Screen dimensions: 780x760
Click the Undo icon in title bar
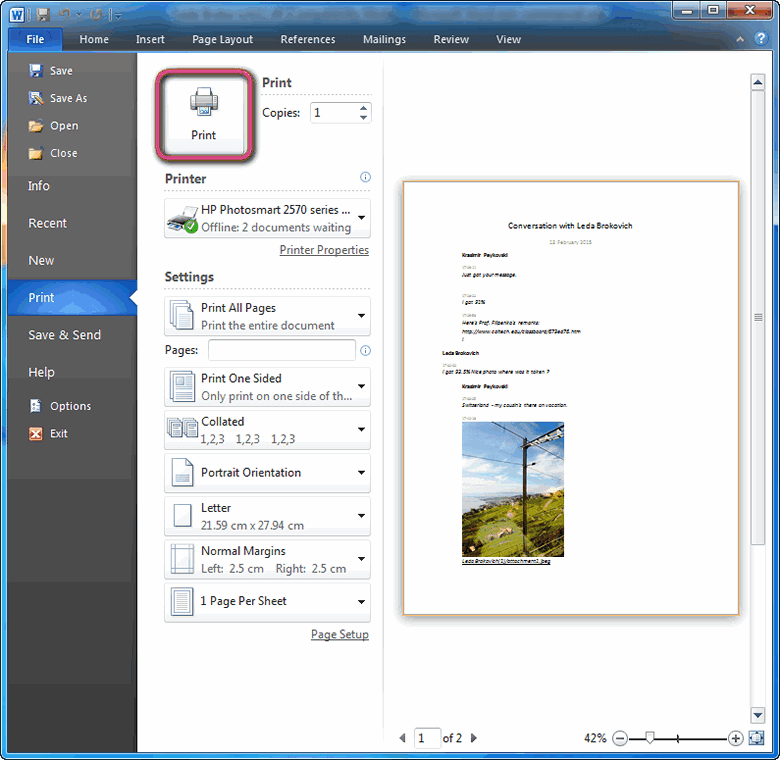65,14
